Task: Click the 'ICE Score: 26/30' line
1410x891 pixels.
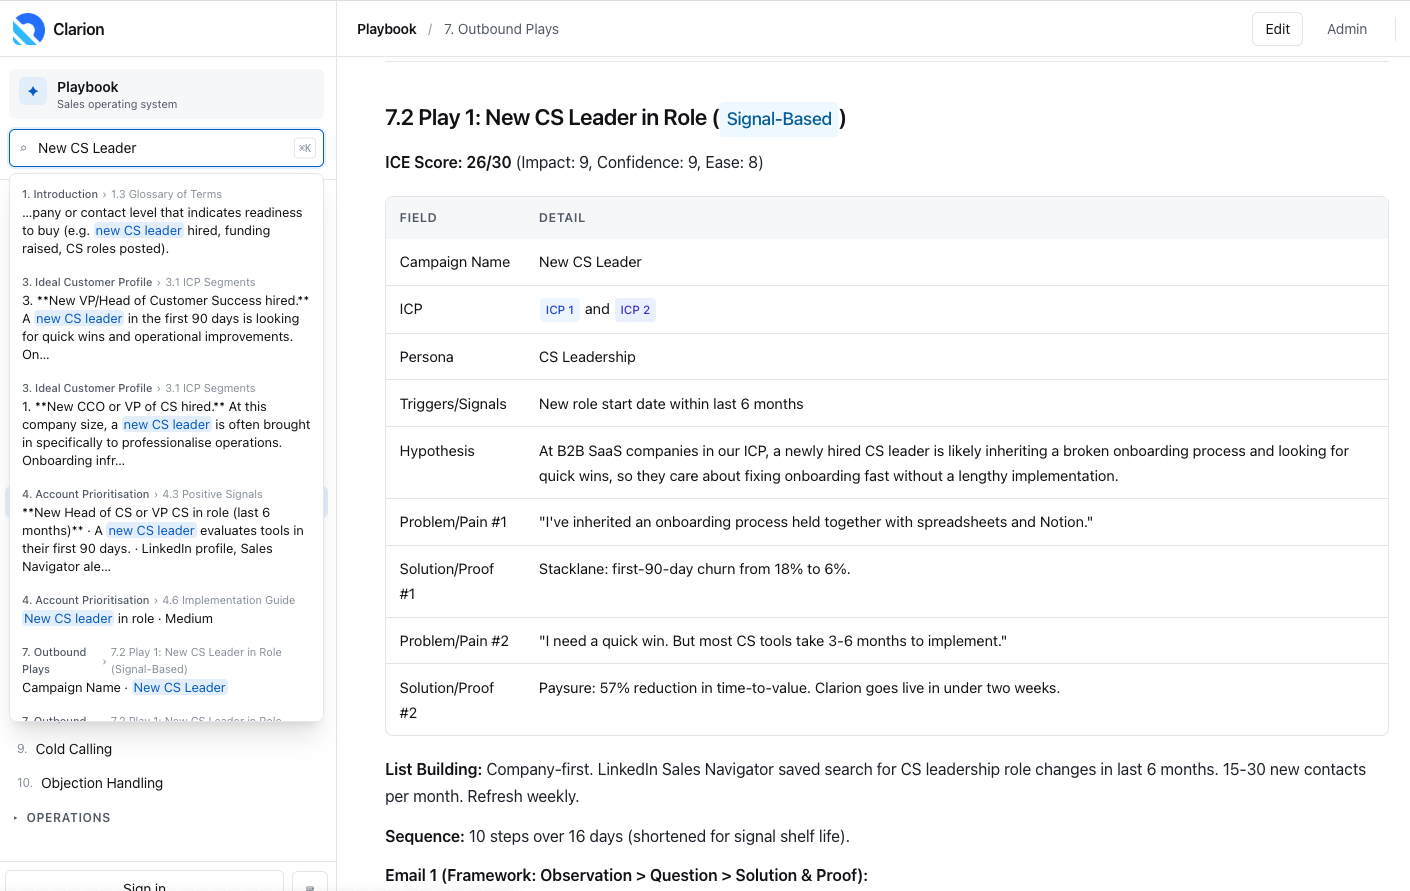Action: pos(574,162)
